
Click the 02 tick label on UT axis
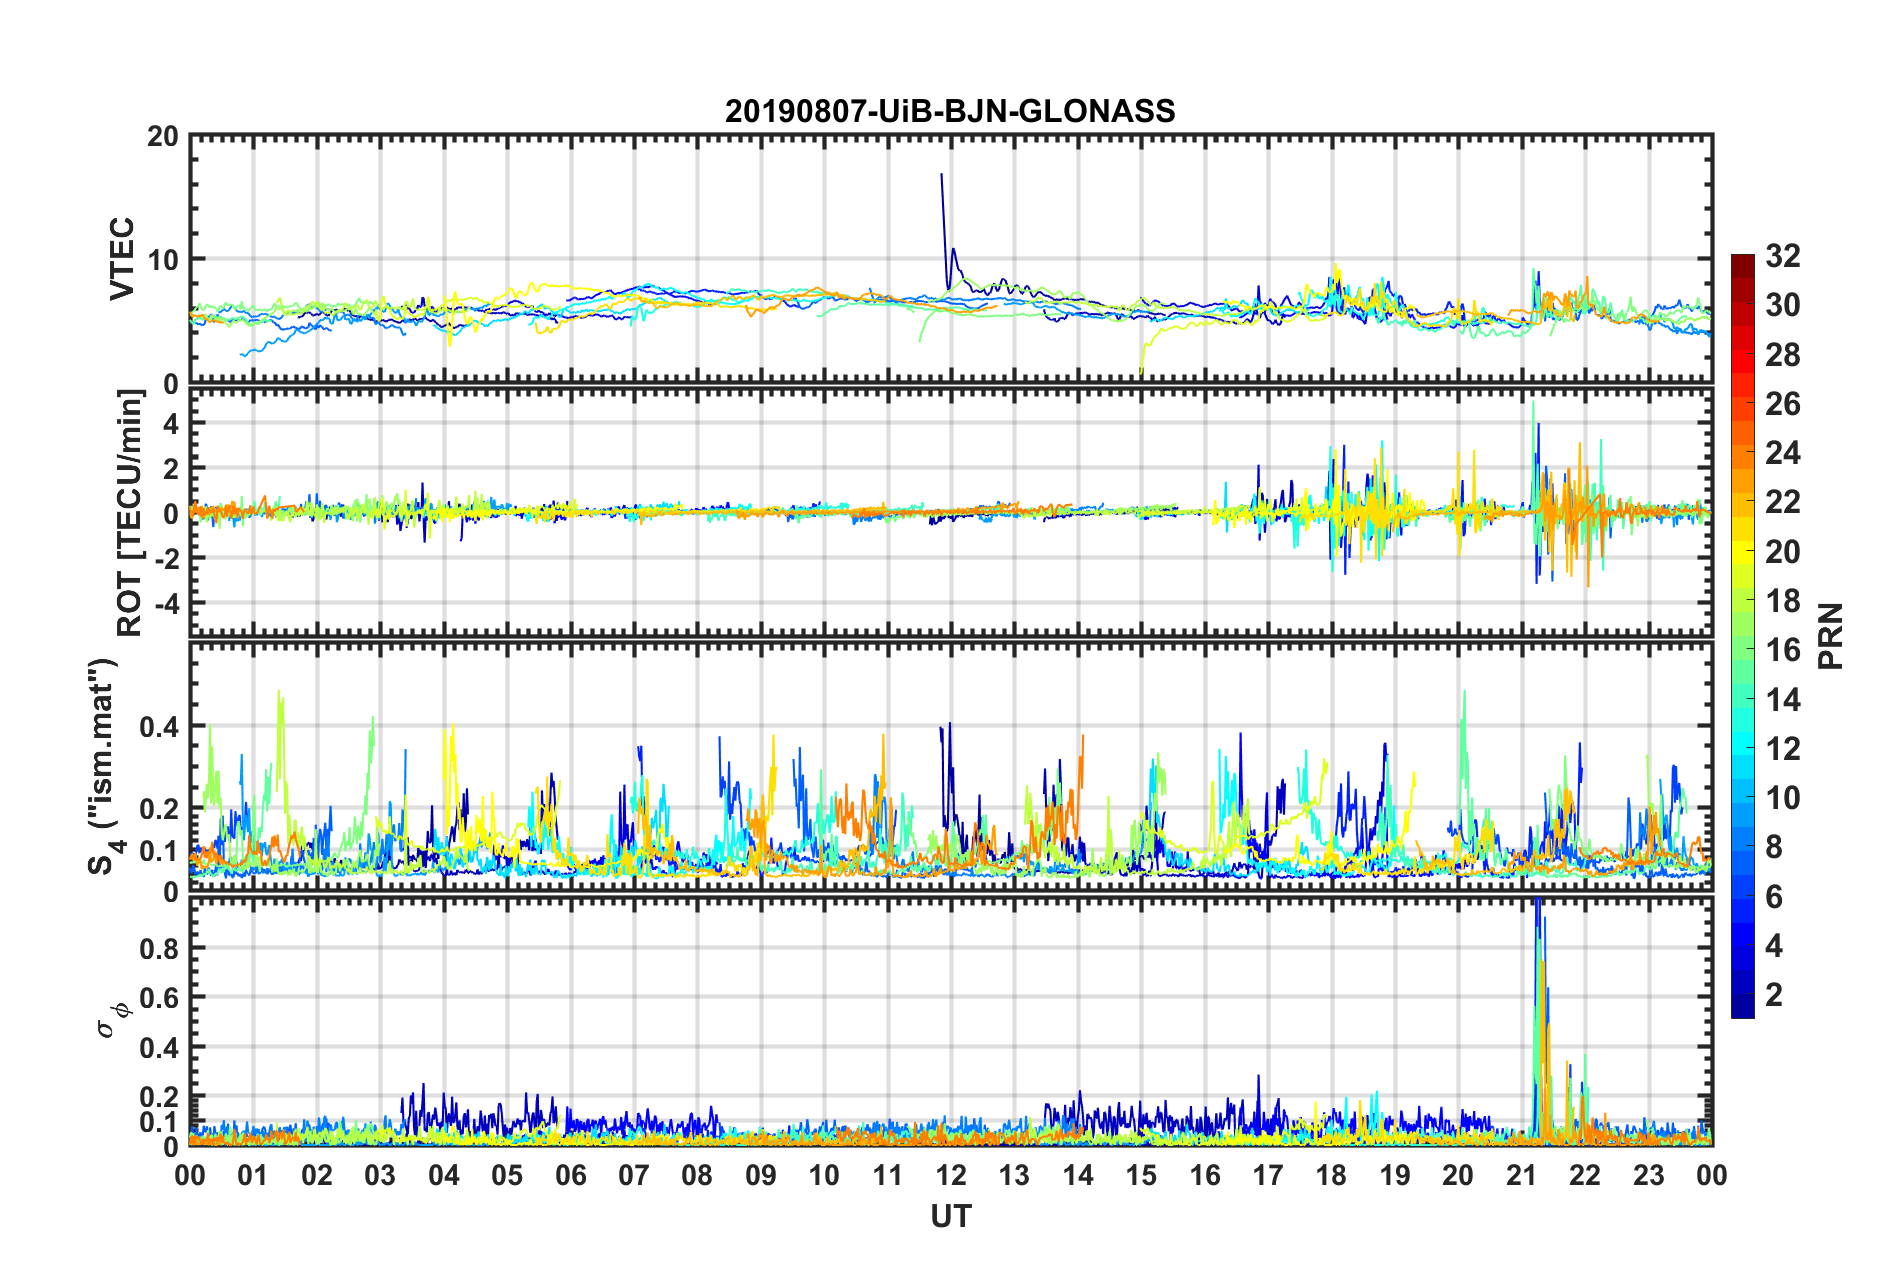[317, 1175]
